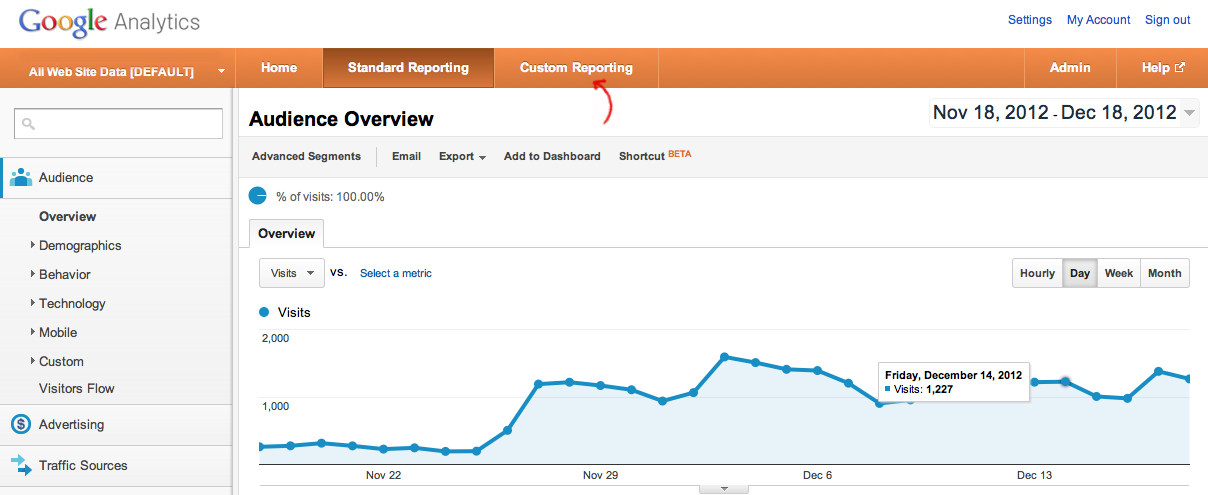
Task: Expand the Demographics tree item
Action: pos(33,245)
